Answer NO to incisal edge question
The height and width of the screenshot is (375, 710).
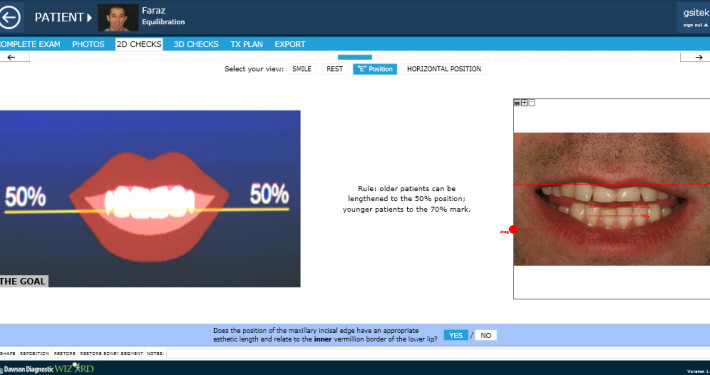(486, 335)
